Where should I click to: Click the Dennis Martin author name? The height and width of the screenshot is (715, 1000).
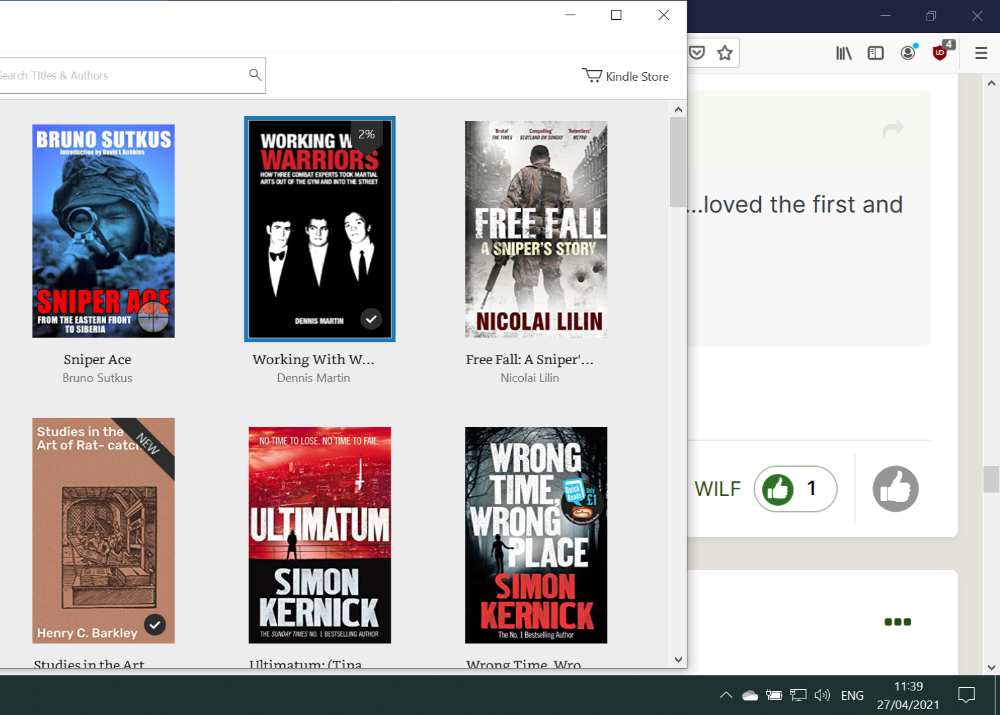tap(313, 378)
